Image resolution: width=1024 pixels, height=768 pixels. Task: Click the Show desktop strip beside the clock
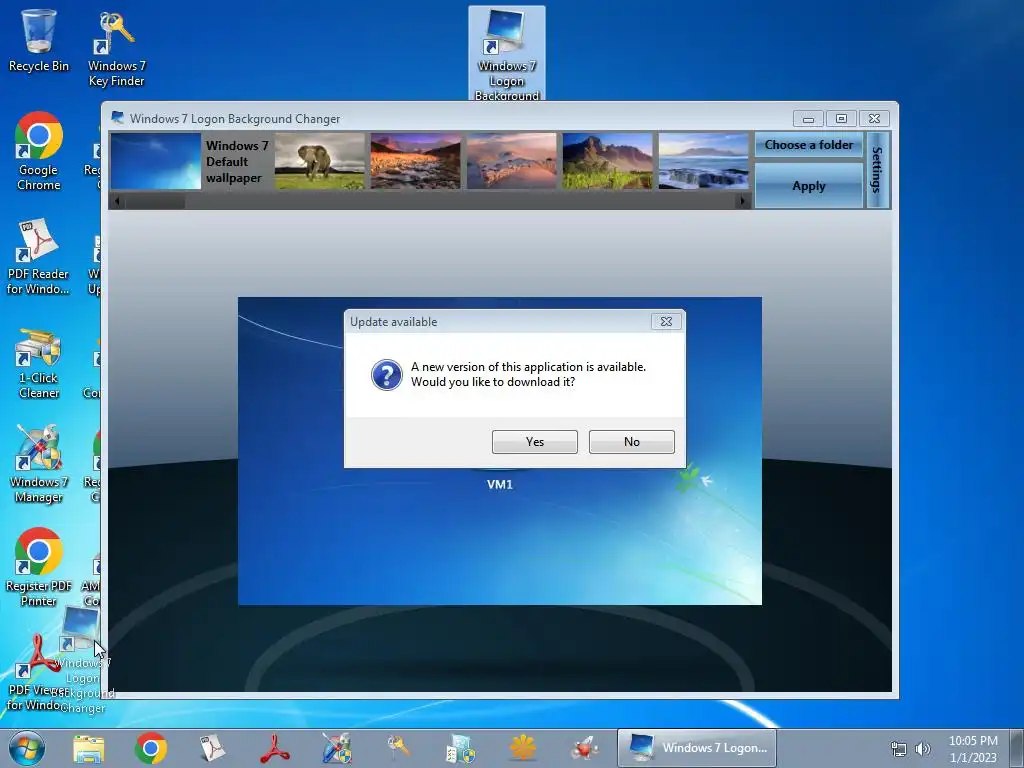point(1017,748)
